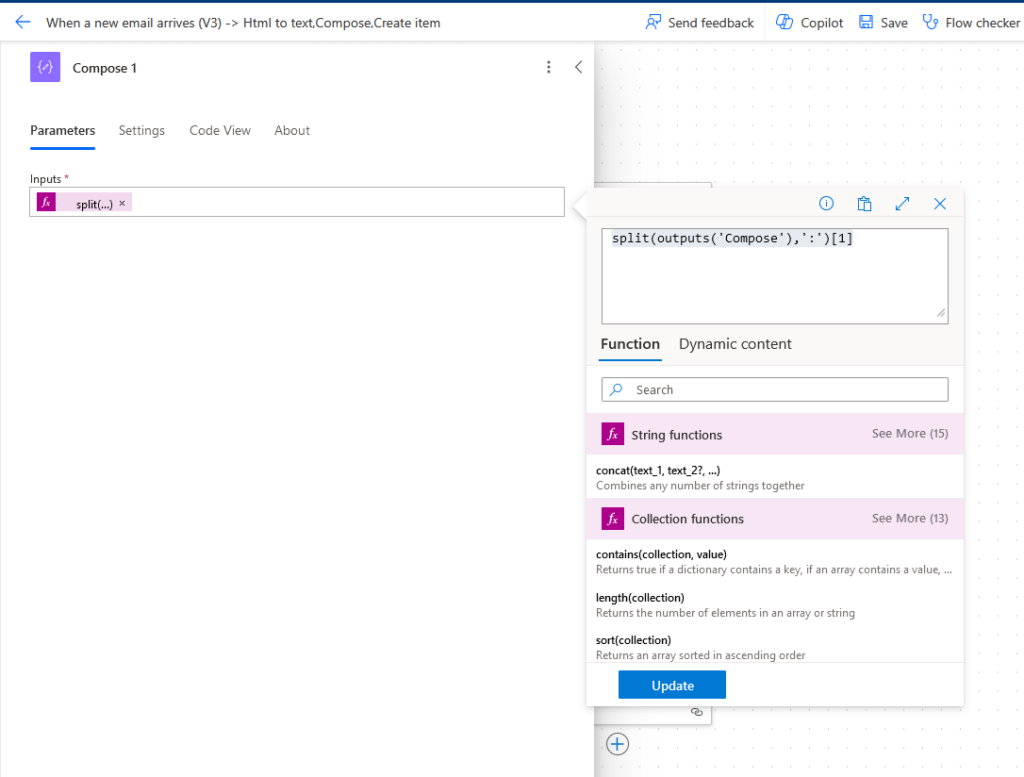The width and height of the screenshot is (1024, 777).
Task: Click inside the Inputs field
Action: (x=297, y=202)
